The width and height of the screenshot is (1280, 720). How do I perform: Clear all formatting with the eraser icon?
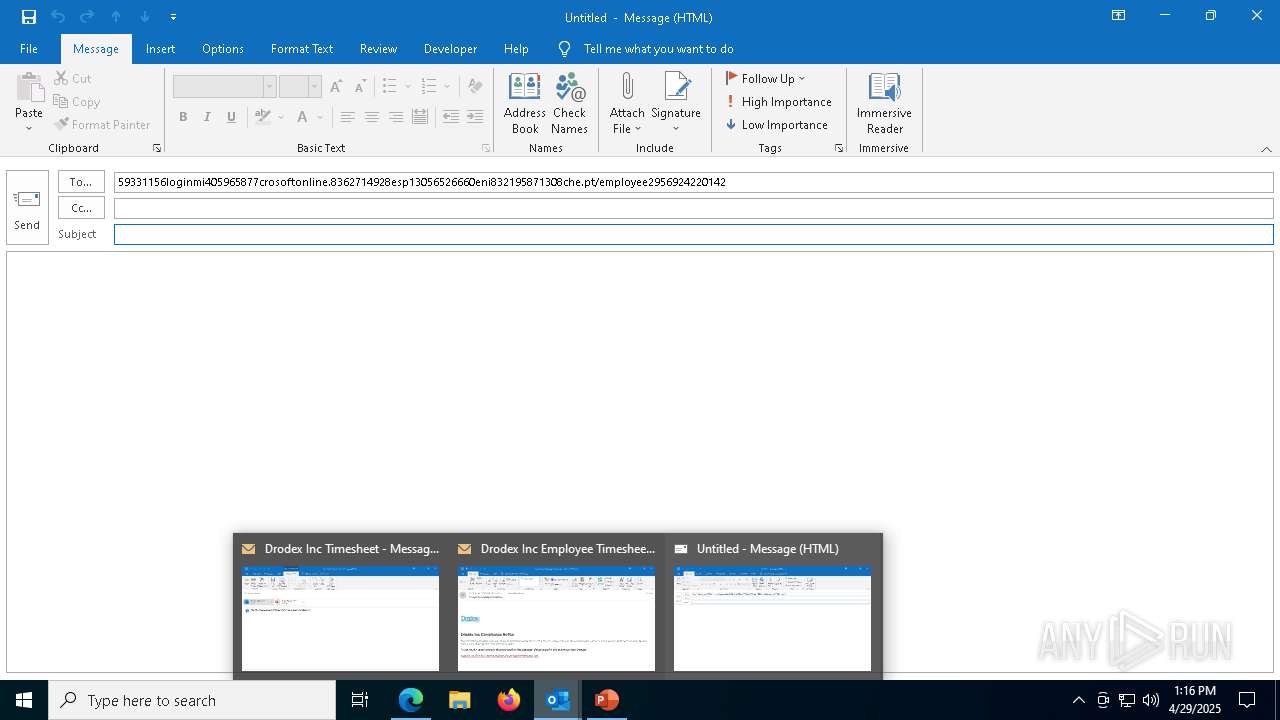pos(475,87)
